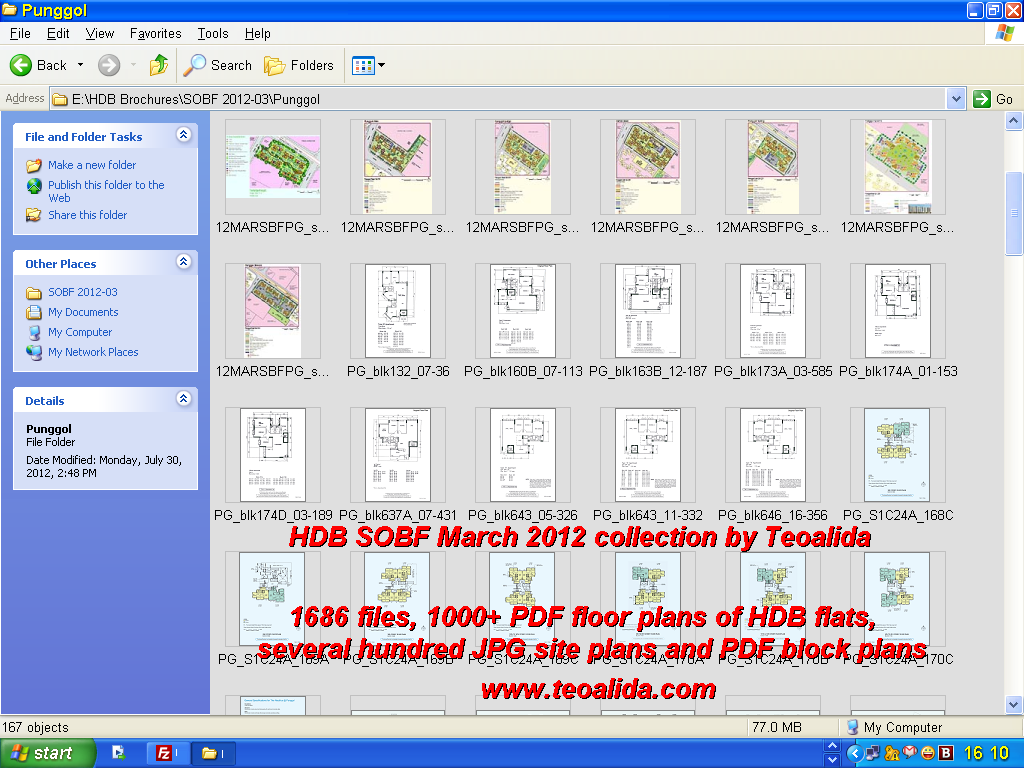The height and width of the screenshot is (768, 1024).
Task: Select PG_blk132_07-36 floor plan thumbnail
Action: [398, 311]
